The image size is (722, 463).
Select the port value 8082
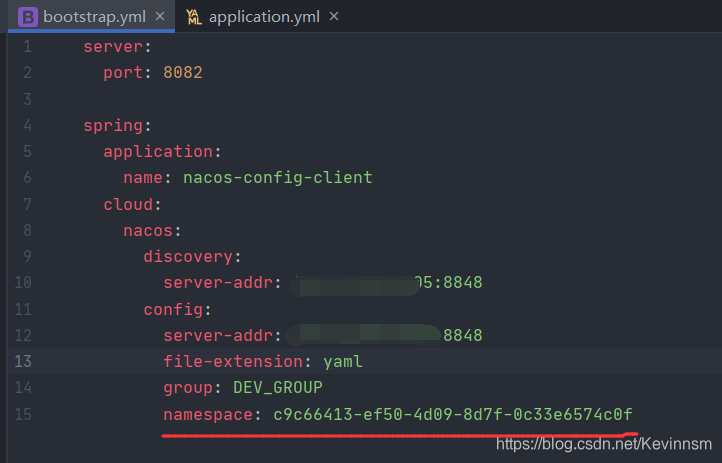[183, 73]
